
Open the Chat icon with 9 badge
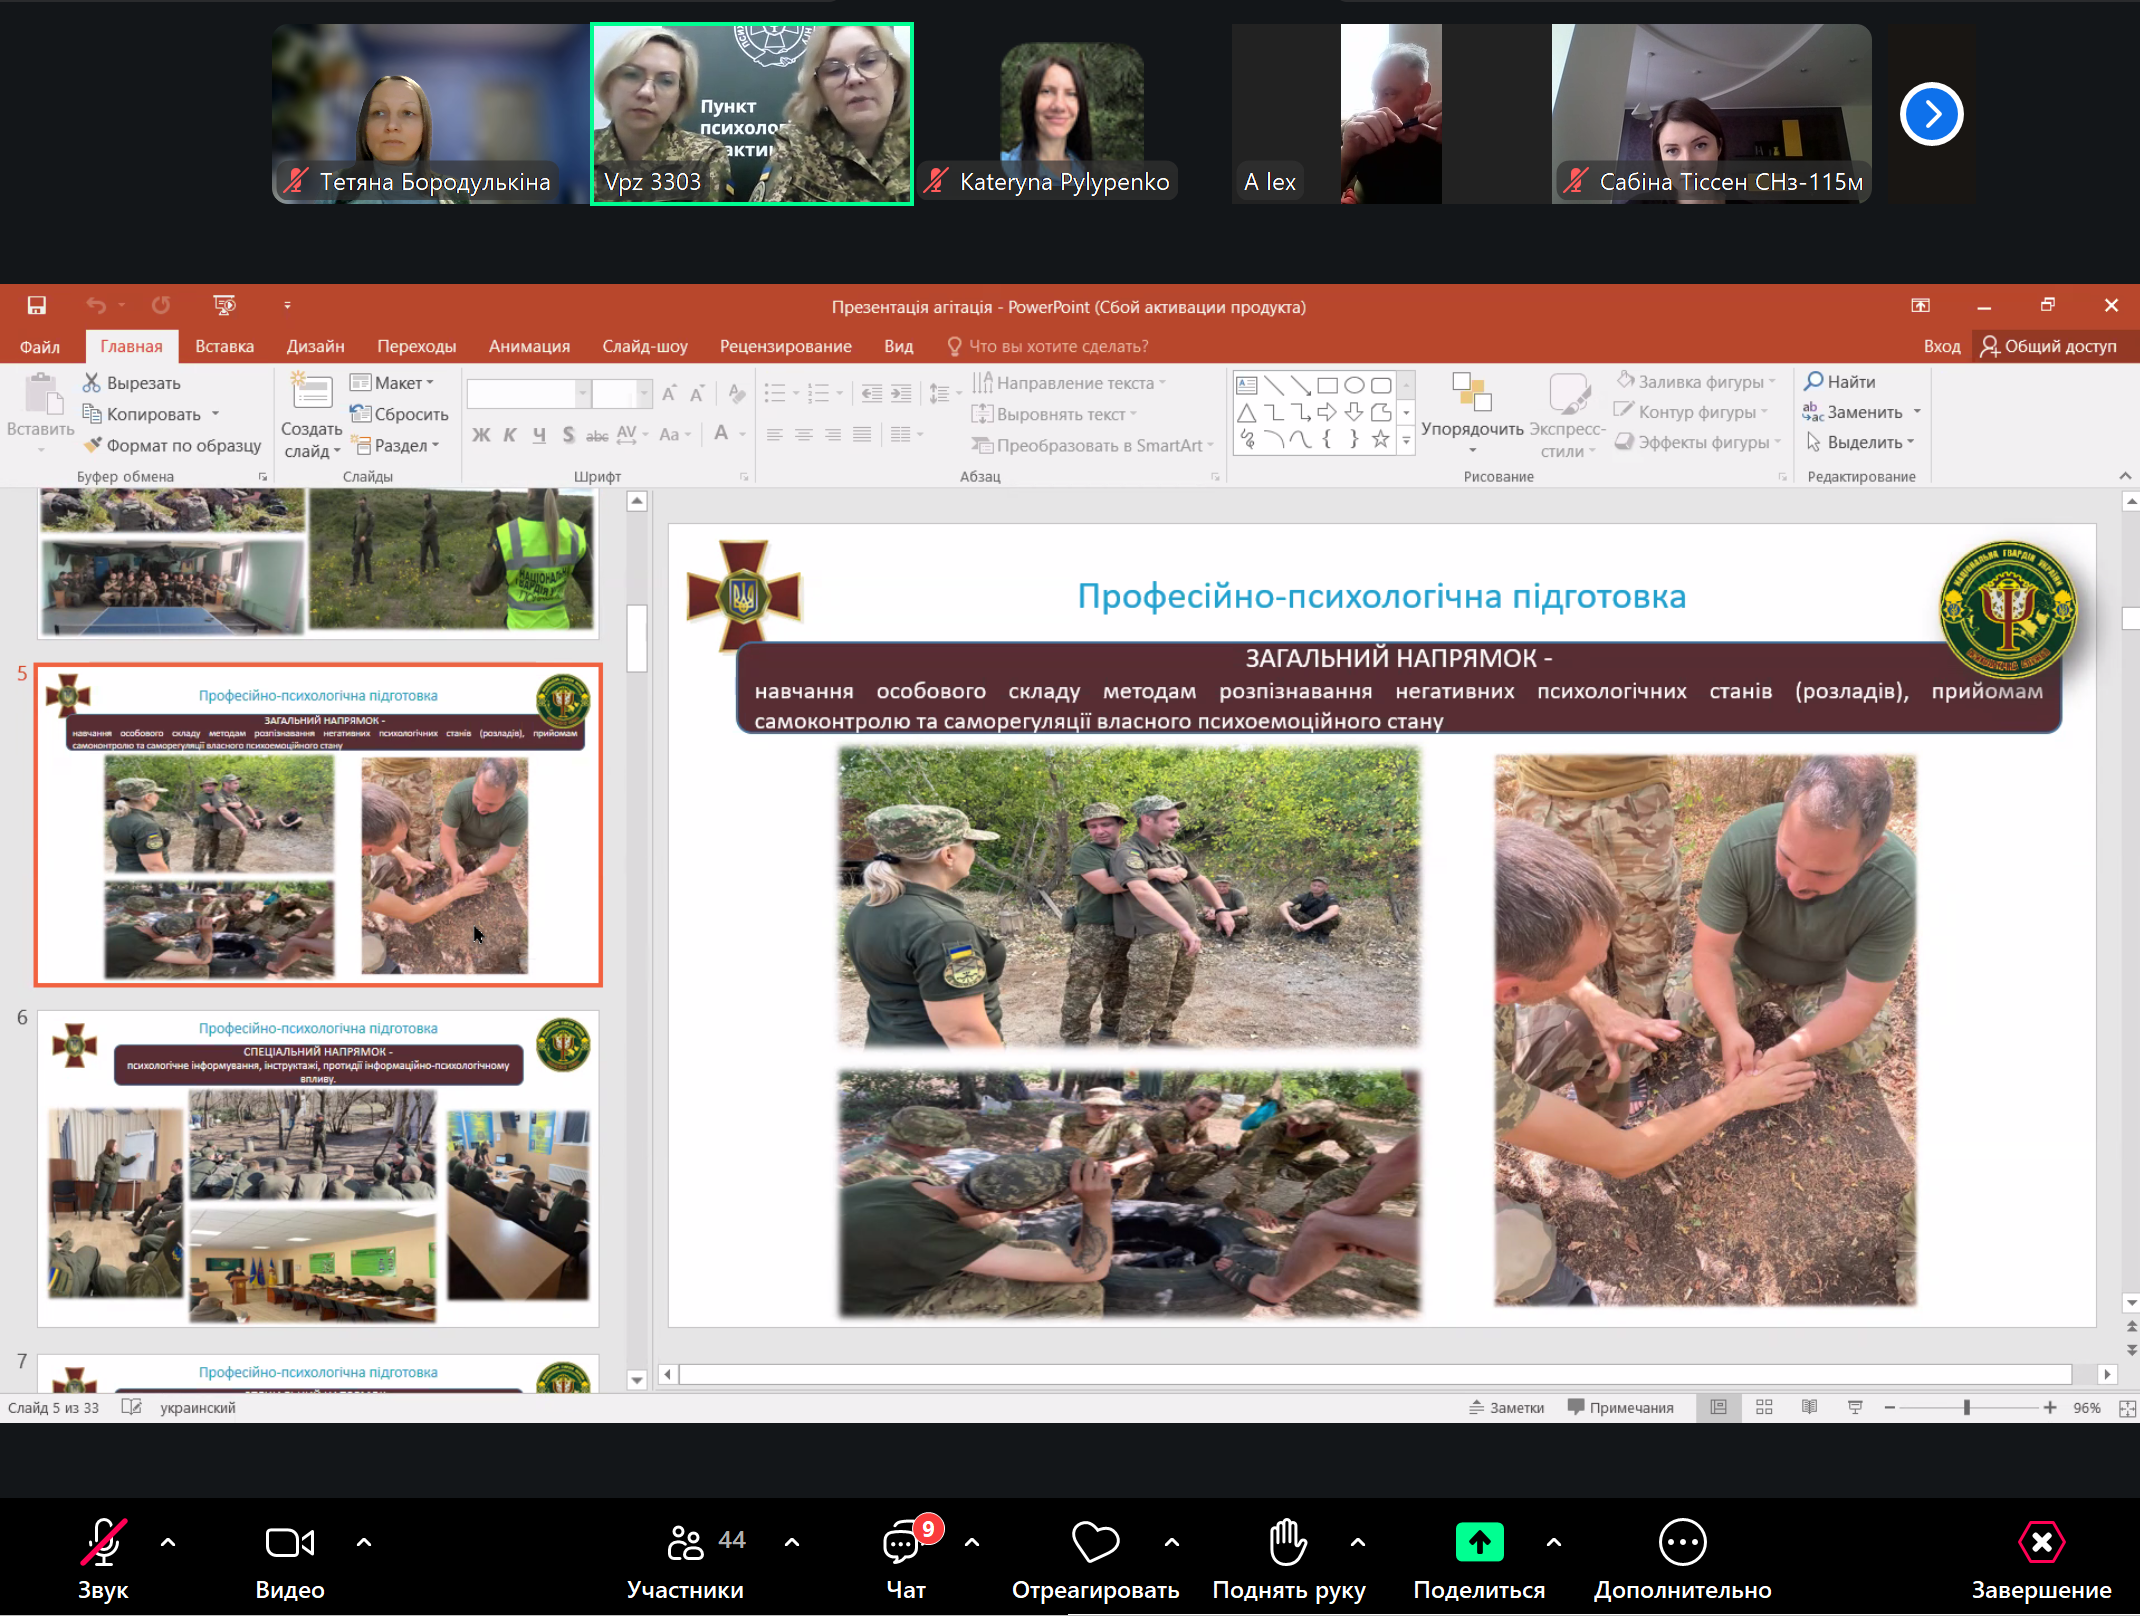click(901, 1544)
